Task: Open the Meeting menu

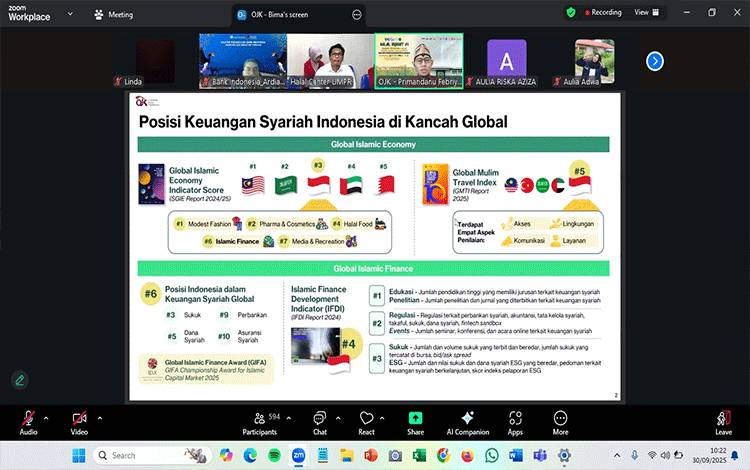Action: [114, 15]
